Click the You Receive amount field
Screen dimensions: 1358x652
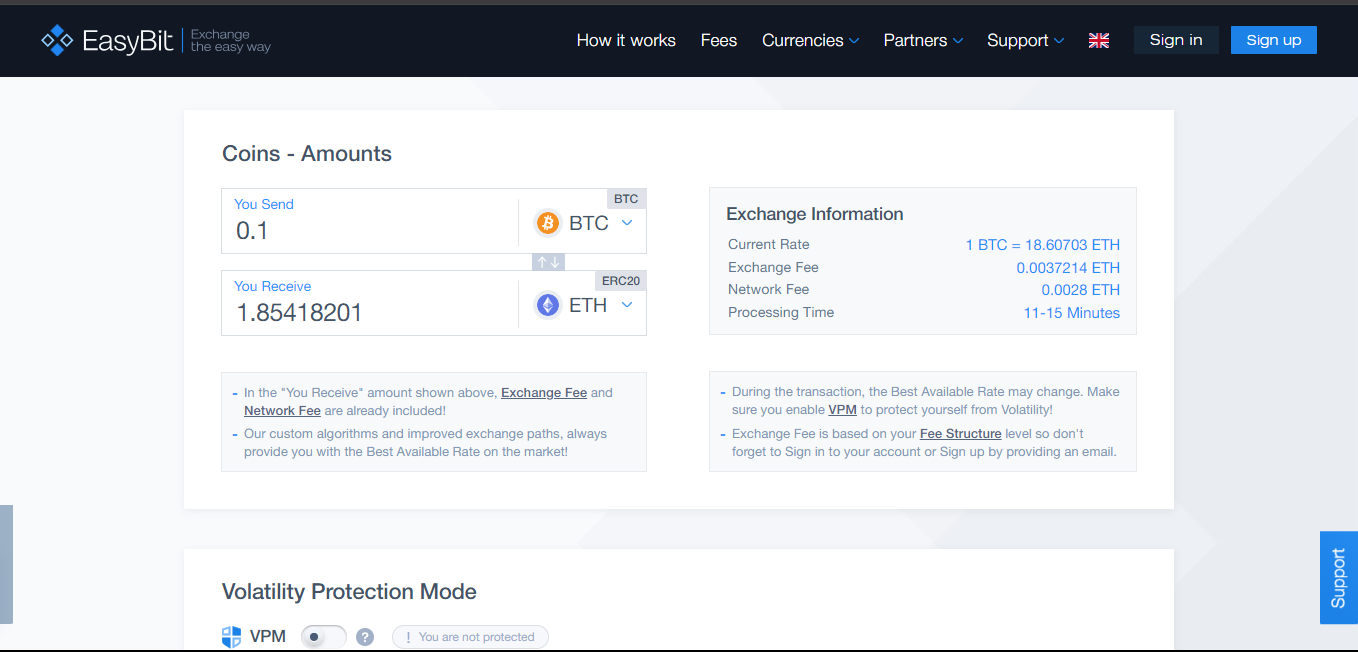[370, 303]
